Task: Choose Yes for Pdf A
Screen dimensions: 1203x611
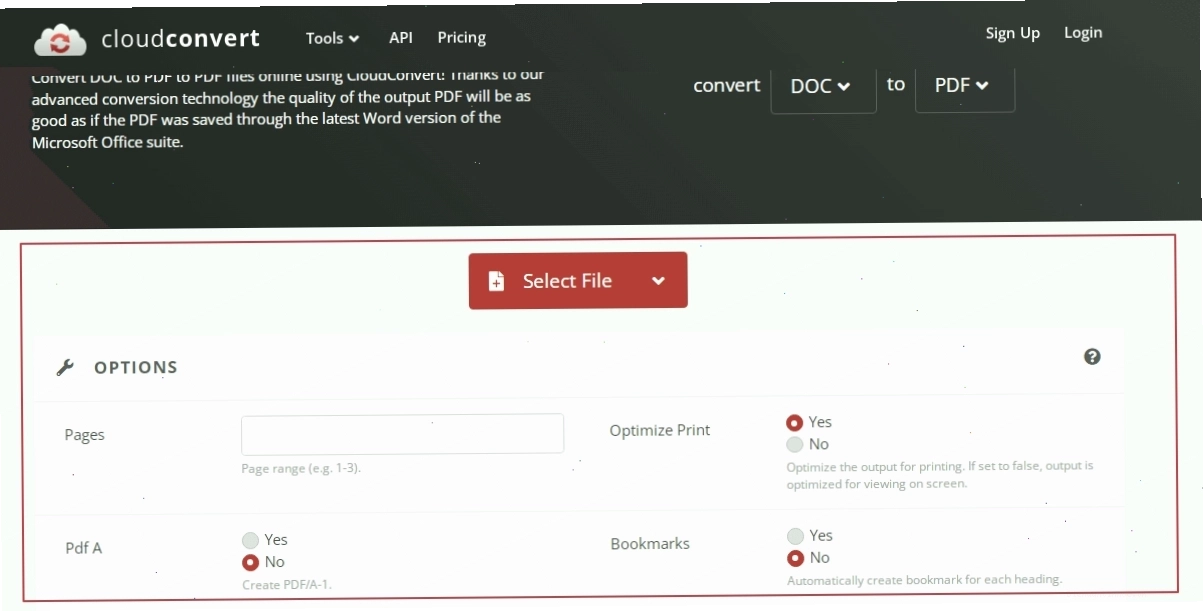Action: pyautogui.click(x=251, y=540)
